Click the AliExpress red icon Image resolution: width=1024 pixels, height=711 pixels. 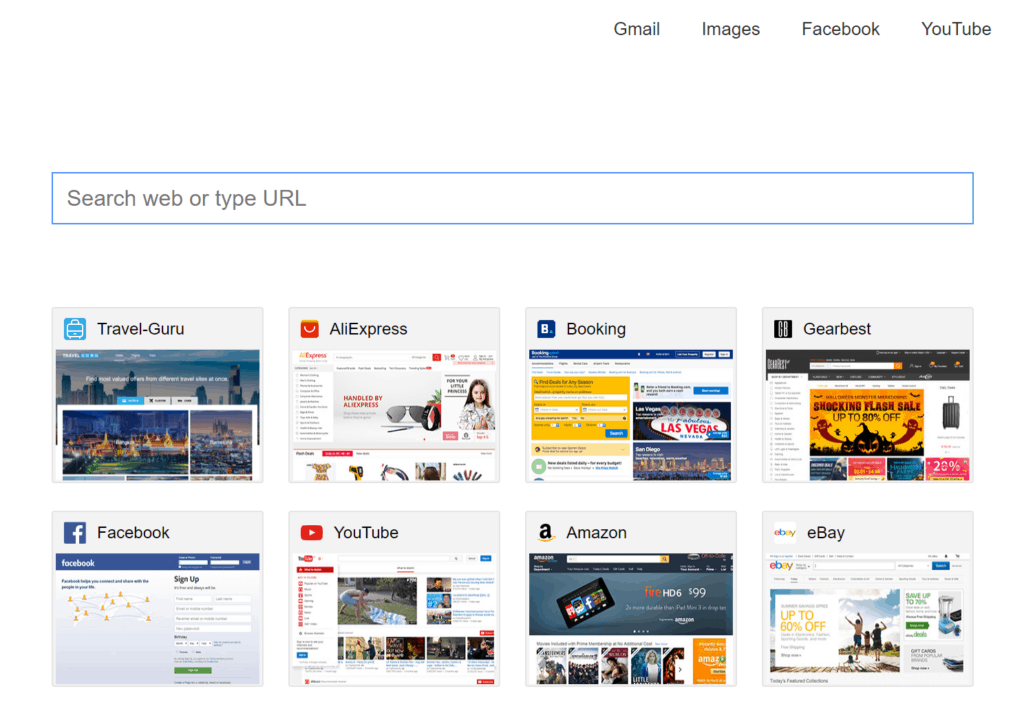[310, 329]
